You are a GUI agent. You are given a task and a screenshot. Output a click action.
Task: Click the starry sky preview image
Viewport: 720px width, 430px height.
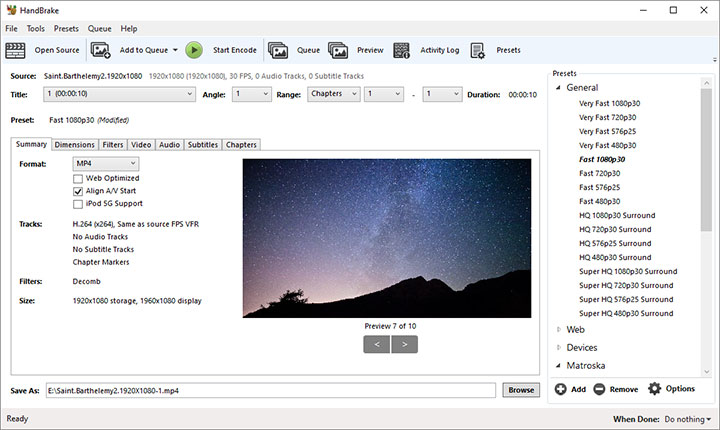coord(387,238)
